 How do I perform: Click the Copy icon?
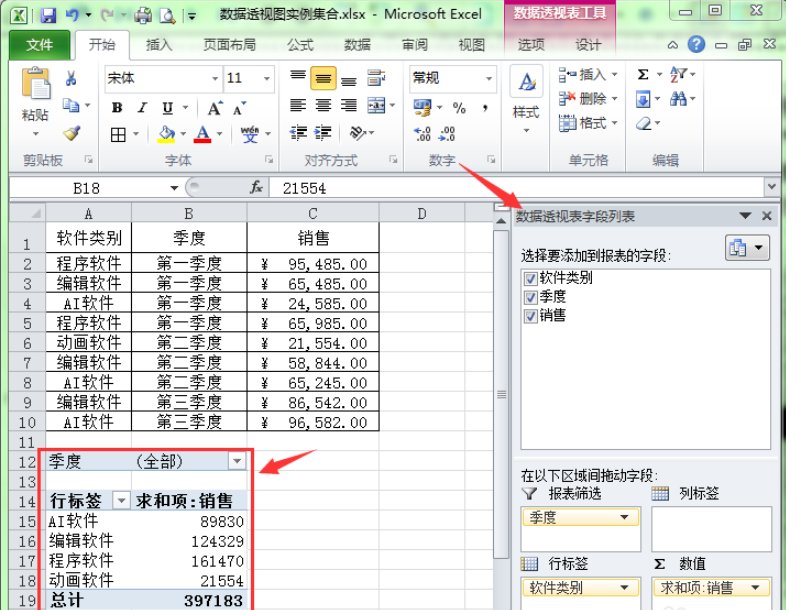click(x=71, y=105)
